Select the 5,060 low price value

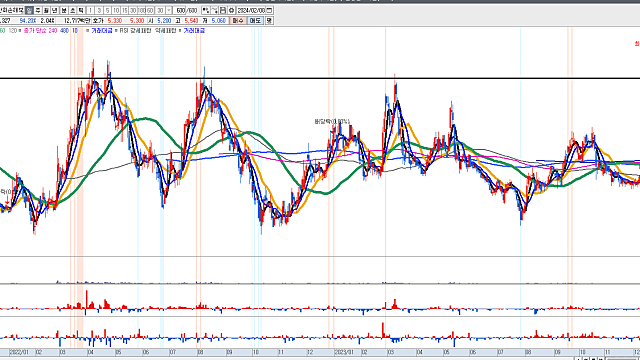[x=219, y=21]
